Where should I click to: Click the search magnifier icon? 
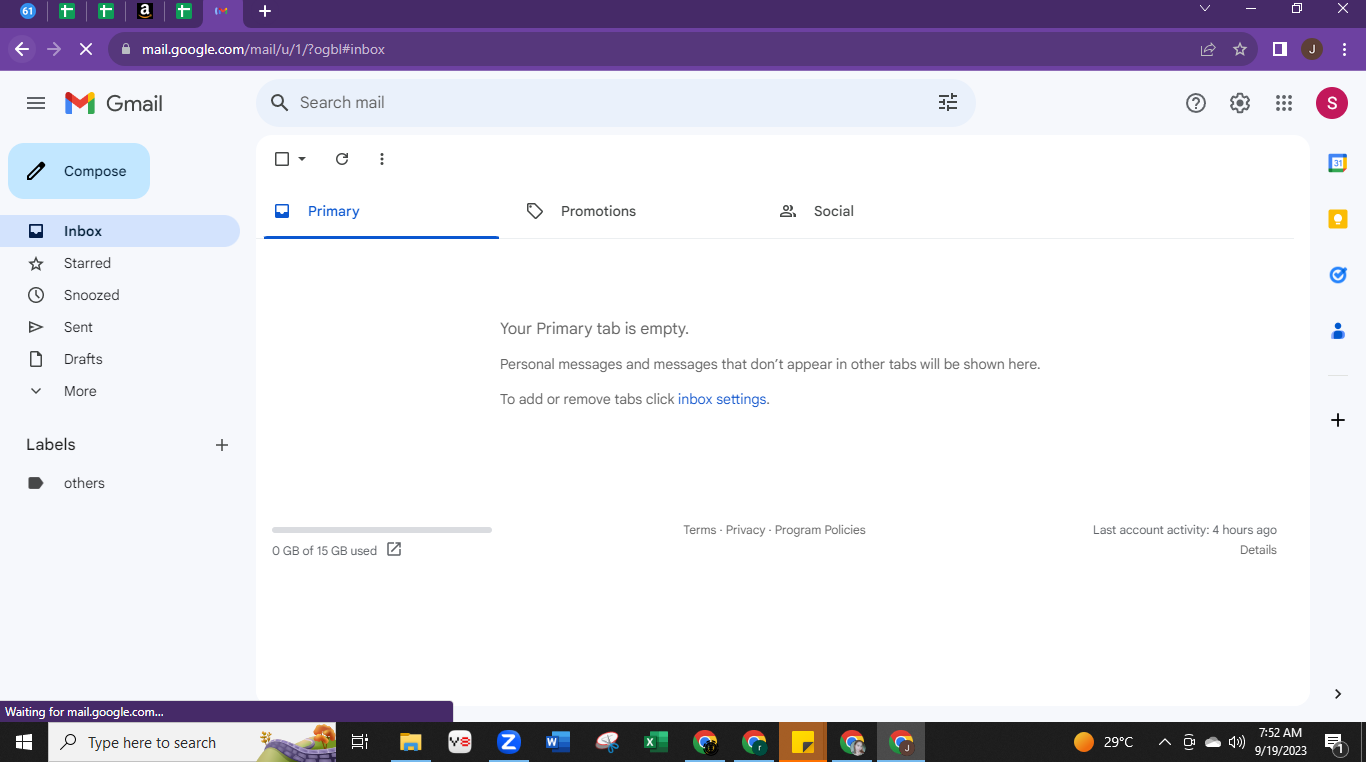(x=280, y=103)
